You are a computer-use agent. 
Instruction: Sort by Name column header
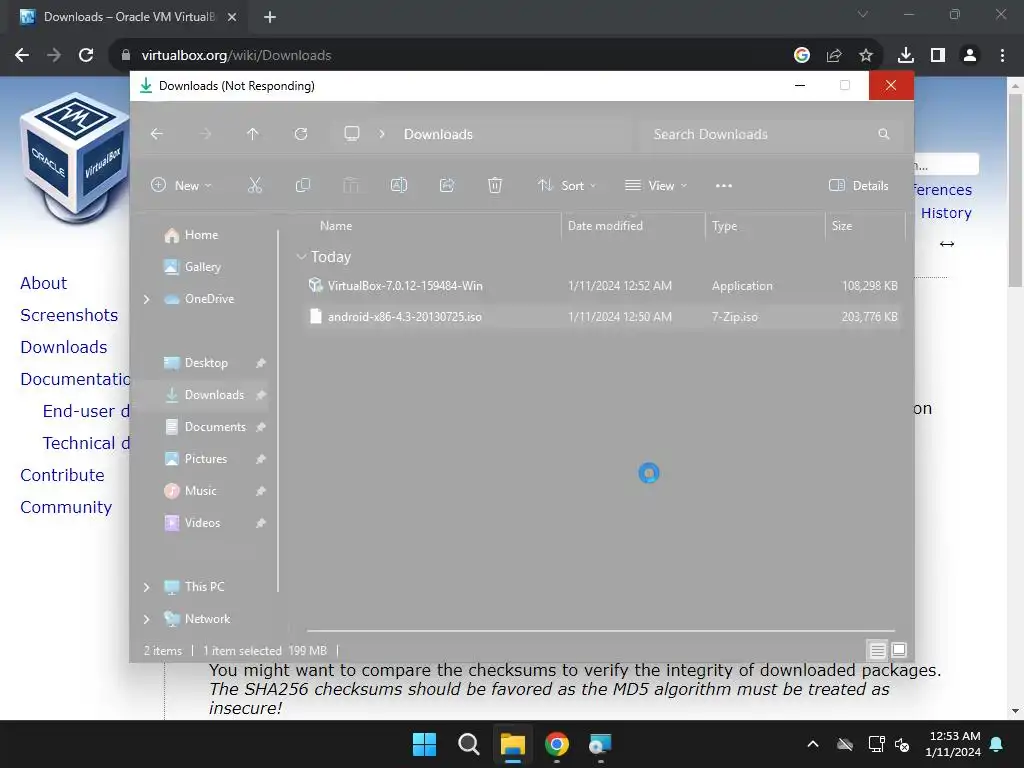pos(336,226)
